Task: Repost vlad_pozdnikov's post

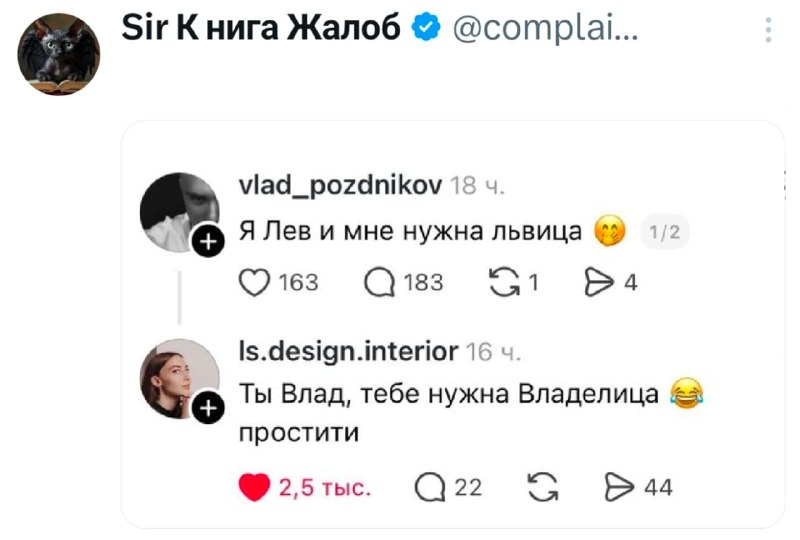Action: coord(502,283)
